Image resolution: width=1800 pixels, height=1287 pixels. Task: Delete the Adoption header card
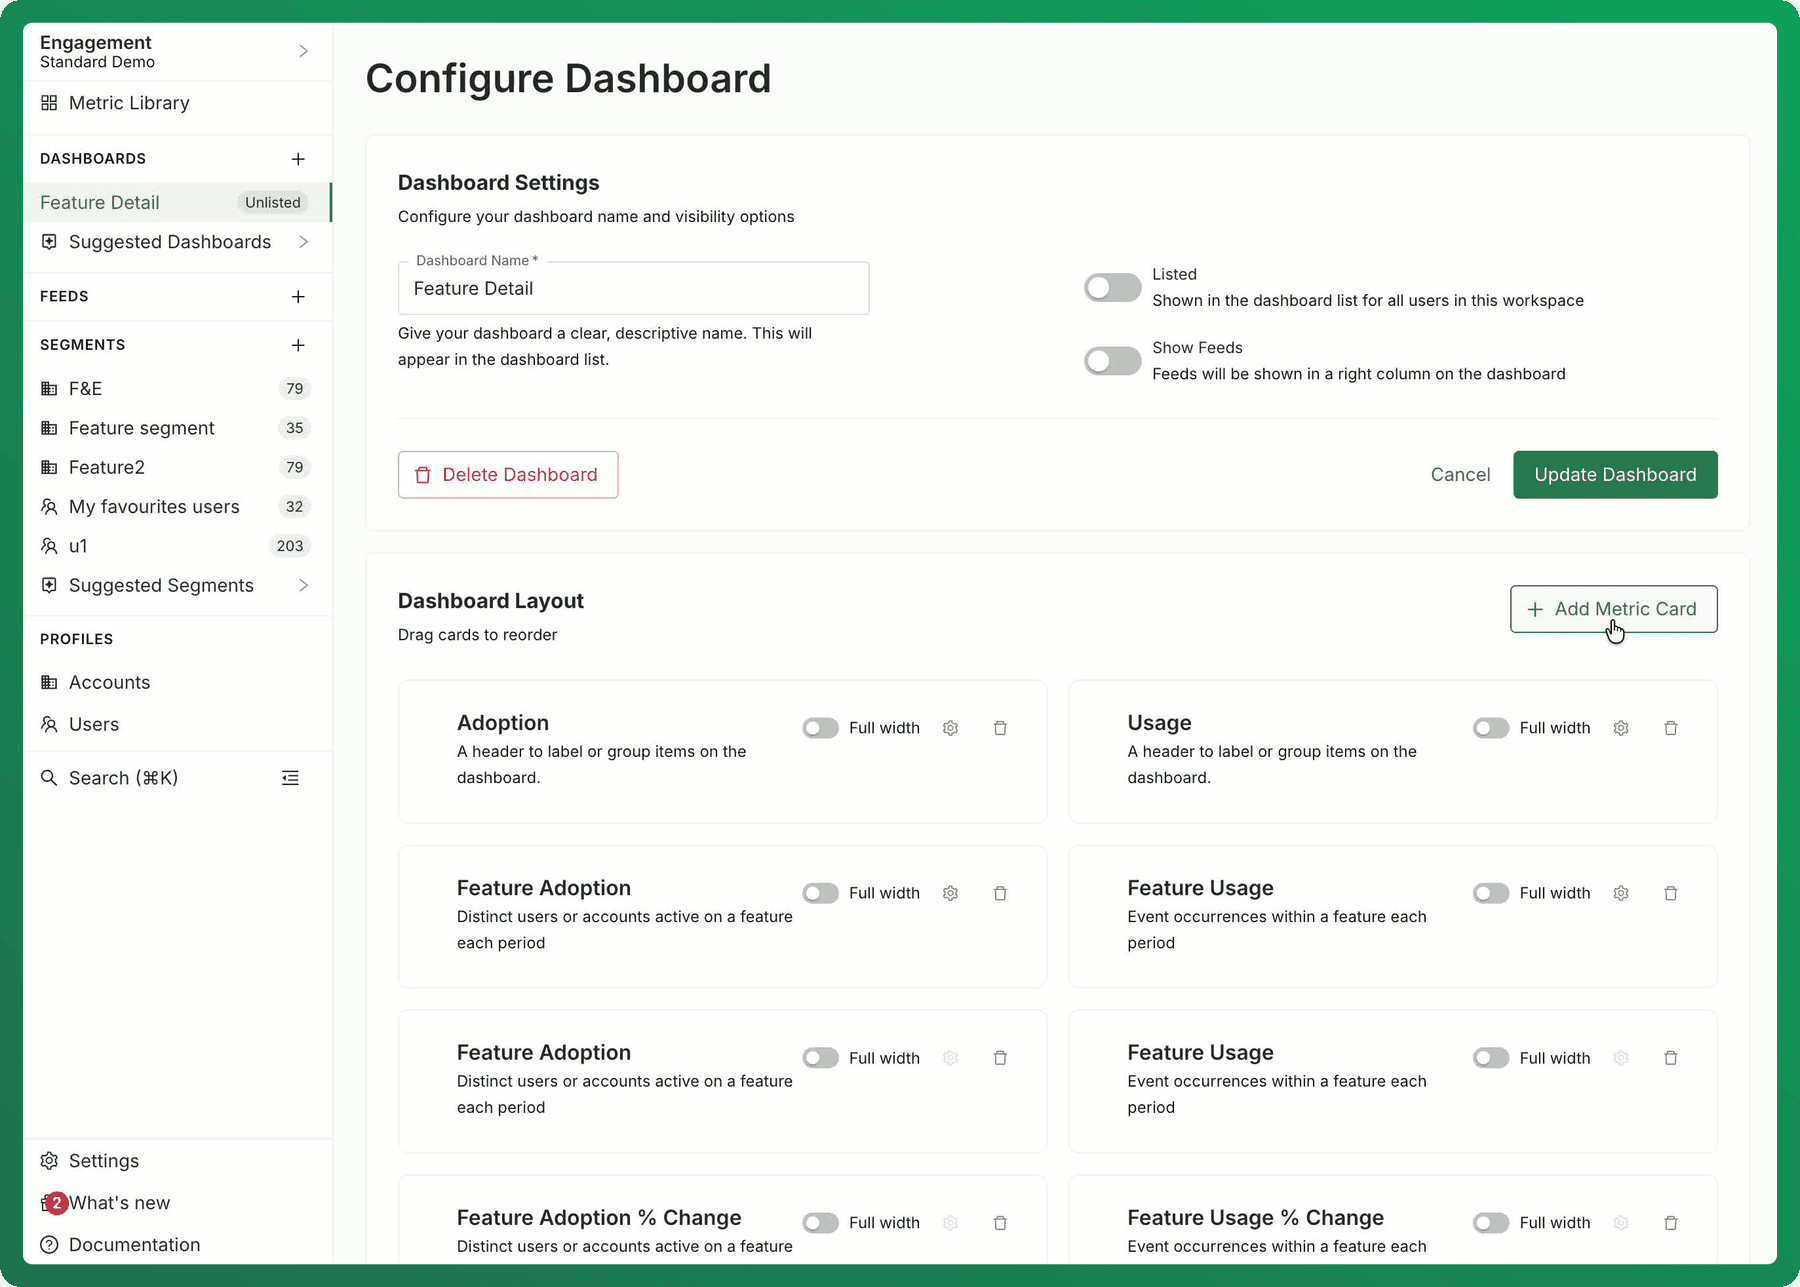[1000, 728]
